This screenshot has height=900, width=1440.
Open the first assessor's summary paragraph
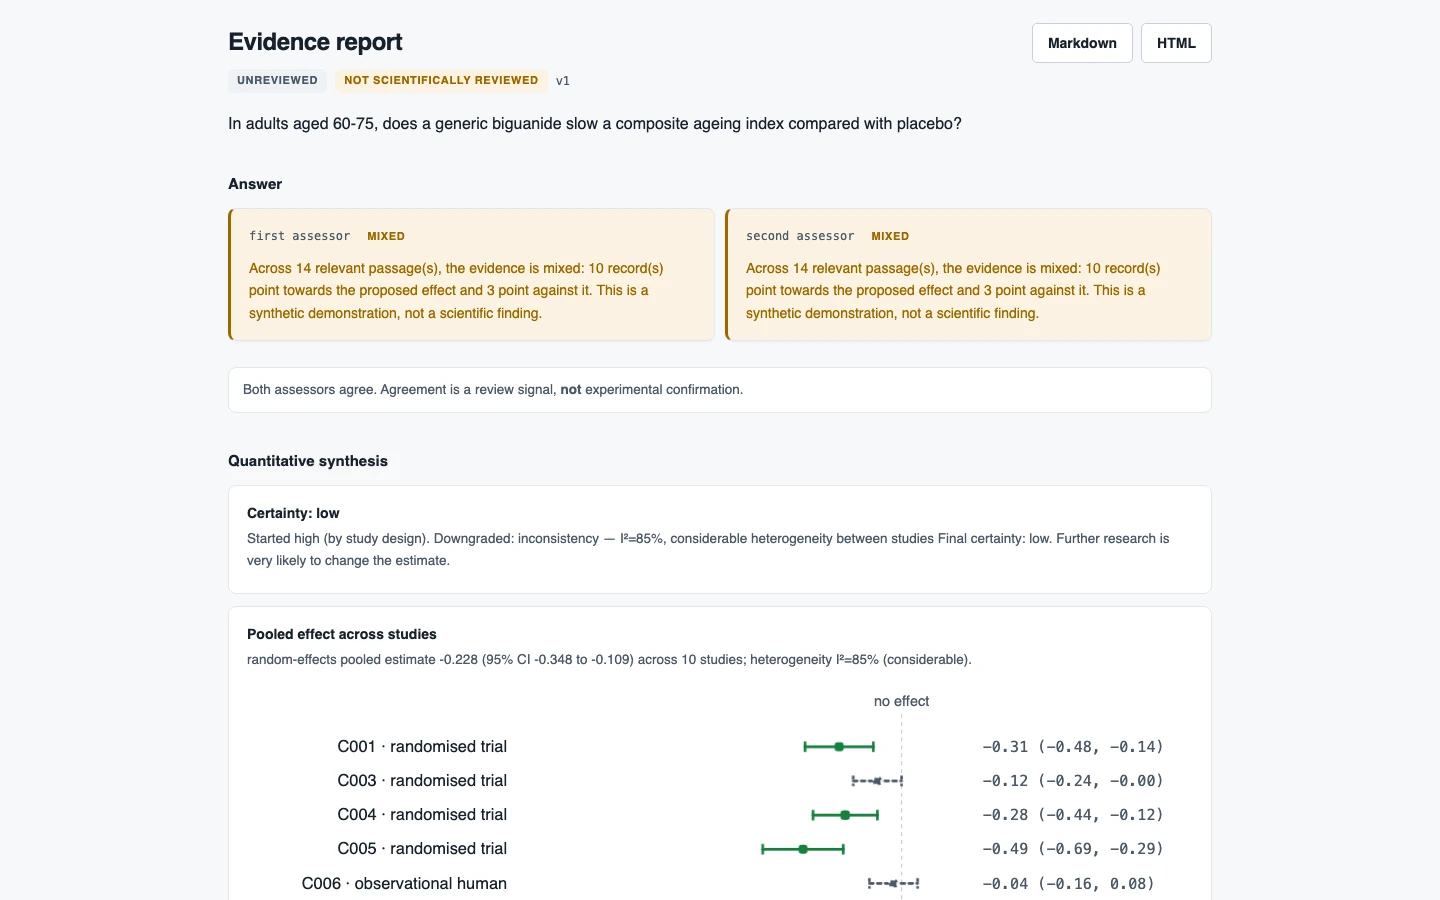pyautogui.click(x=456, y=291)
